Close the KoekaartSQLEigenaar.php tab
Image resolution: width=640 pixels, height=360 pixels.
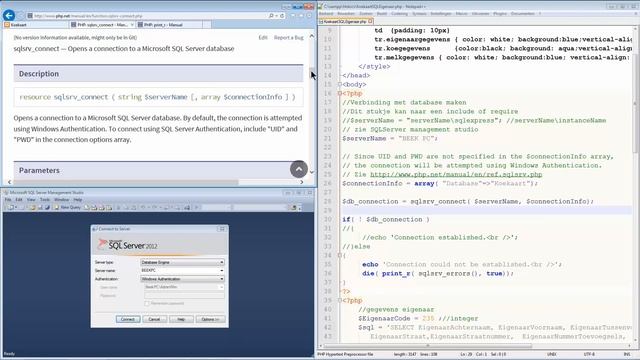(371, 21)
